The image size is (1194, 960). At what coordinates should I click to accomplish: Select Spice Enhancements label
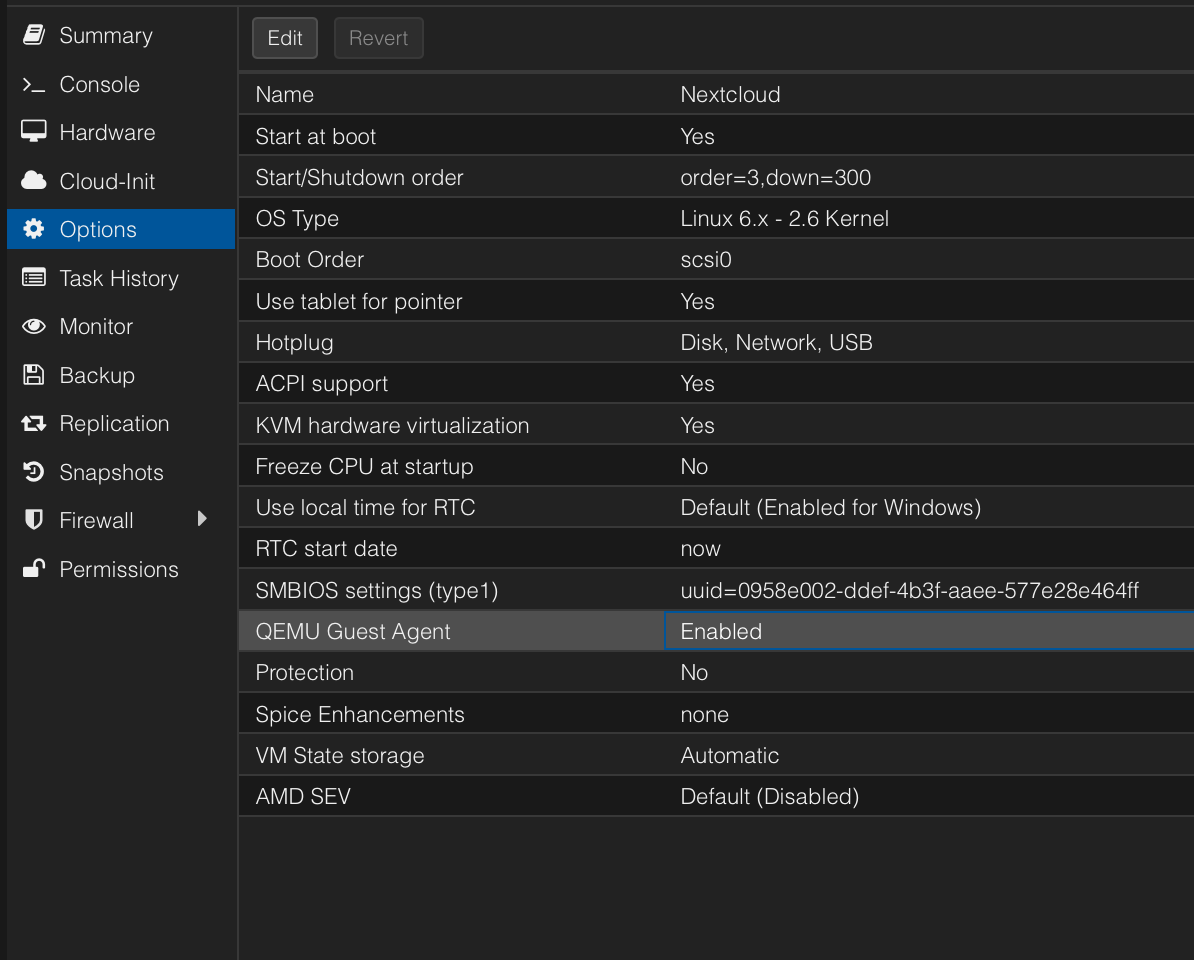[x=360, y=714]
